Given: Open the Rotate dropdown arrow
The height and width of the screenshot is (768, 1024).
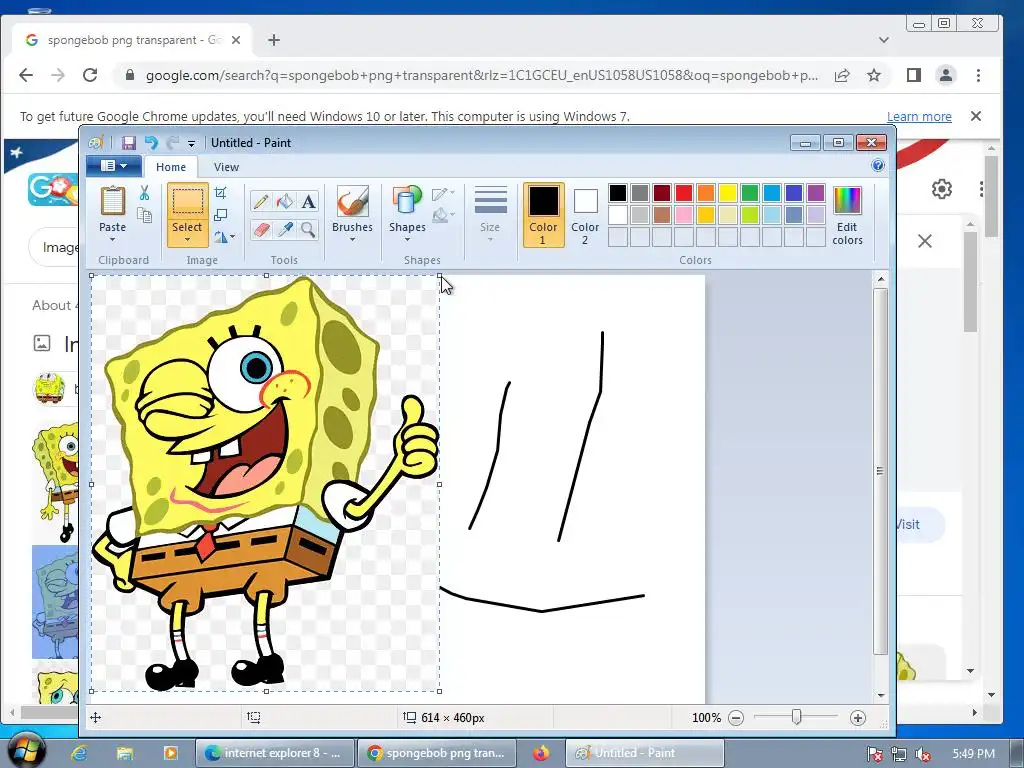Looking at the screenshot, I should point(232,237).
